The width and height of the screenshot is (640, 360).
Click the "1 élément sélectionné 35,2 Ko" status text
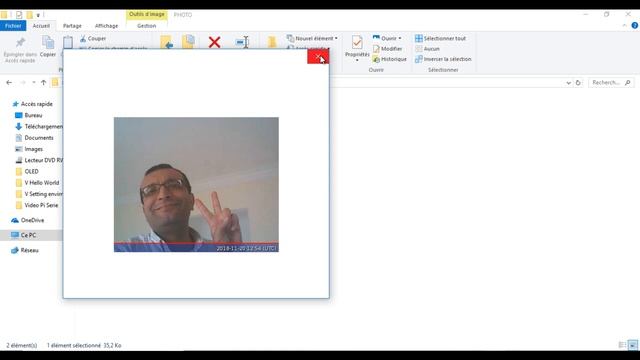84,345
